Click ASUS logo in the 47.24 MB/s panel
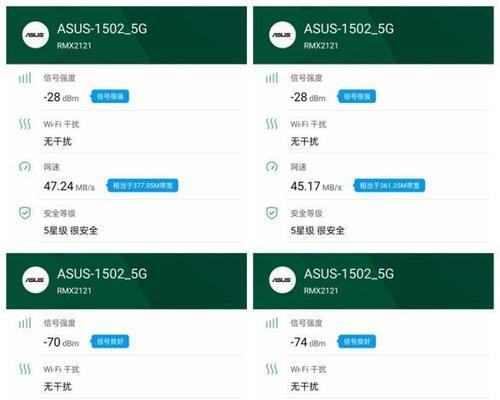This screenshot has height=400, width=500. coord(35,35)
